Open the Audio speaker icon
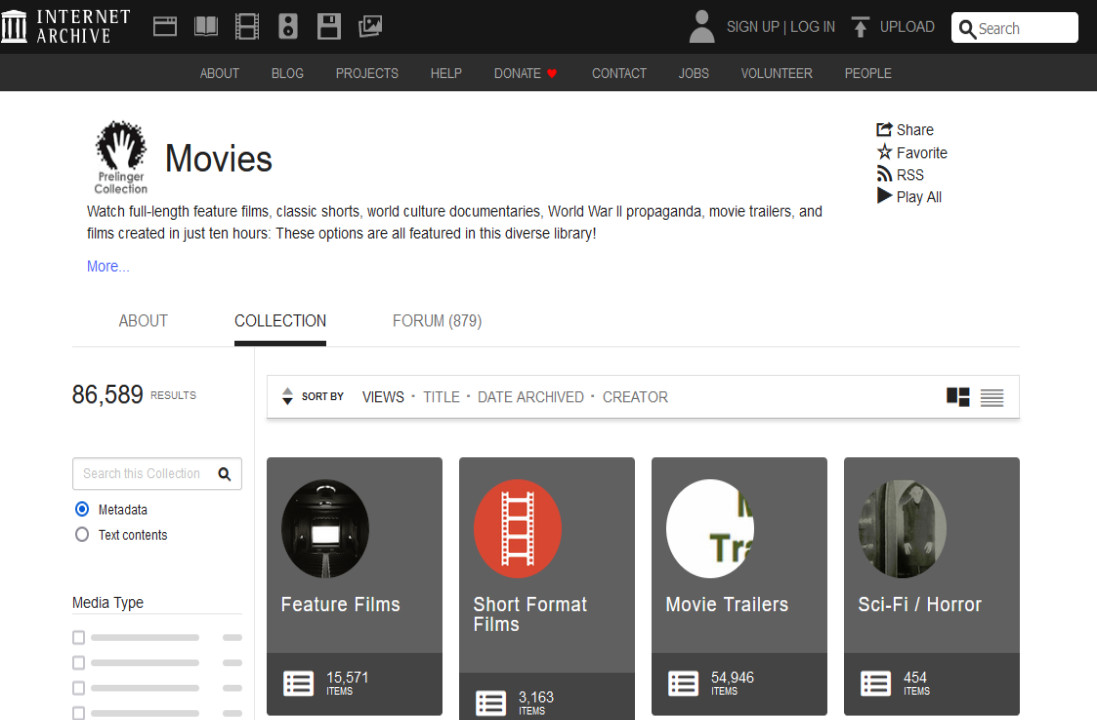 click(288, 27)
